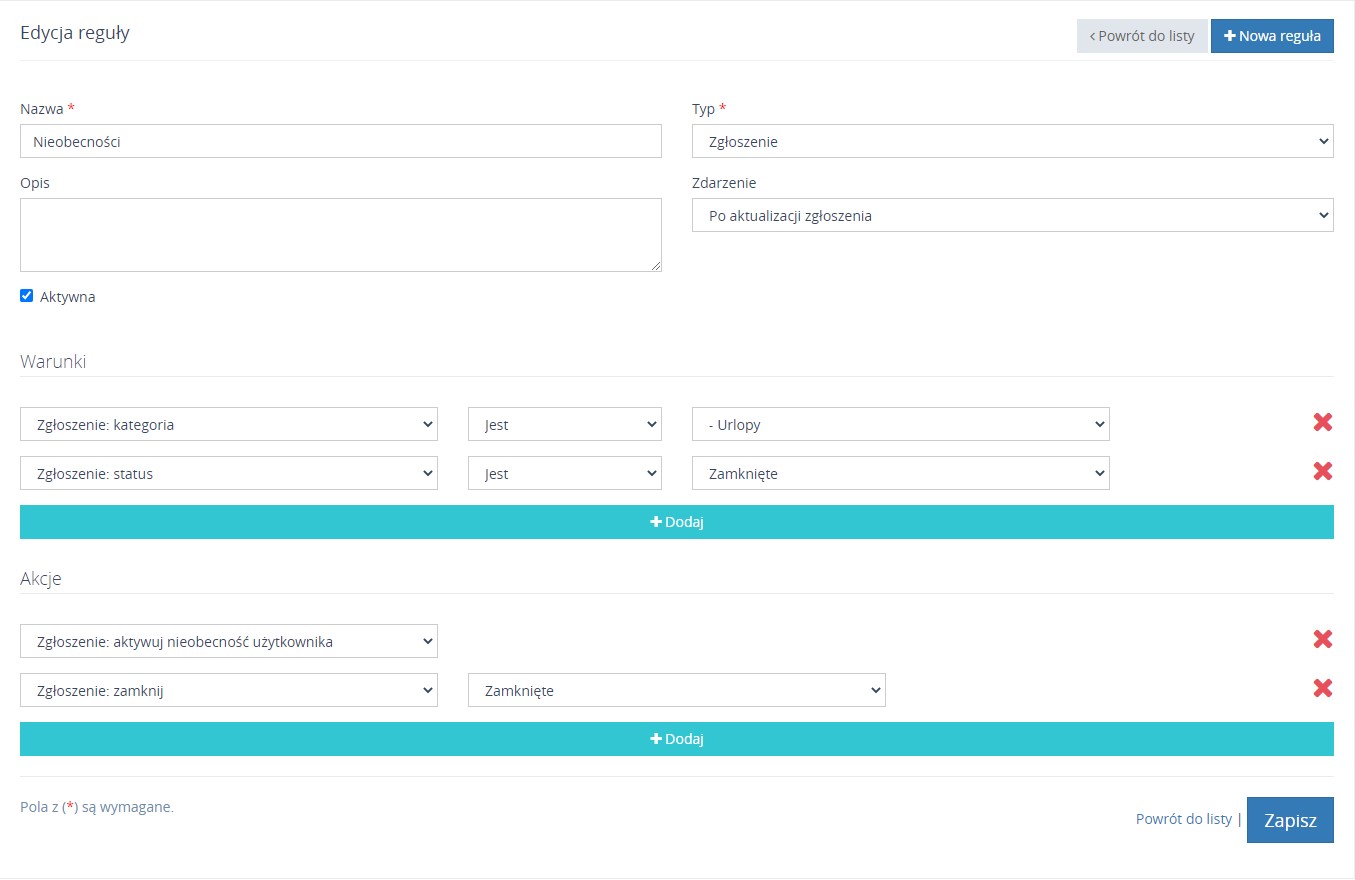
Task: Remove the 'aktywuj nieobecność użytkownika' action
Action: (1322, 640)
